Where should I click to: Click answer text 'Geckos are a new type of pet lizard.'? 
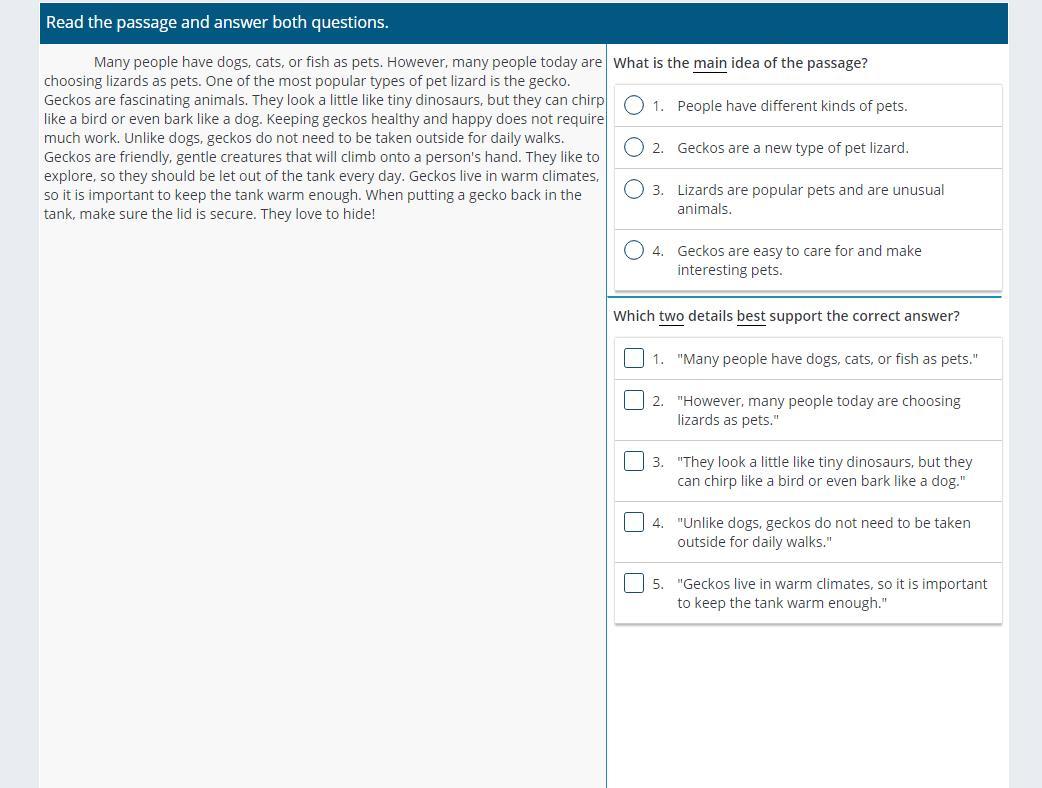(x=793, y=148)
